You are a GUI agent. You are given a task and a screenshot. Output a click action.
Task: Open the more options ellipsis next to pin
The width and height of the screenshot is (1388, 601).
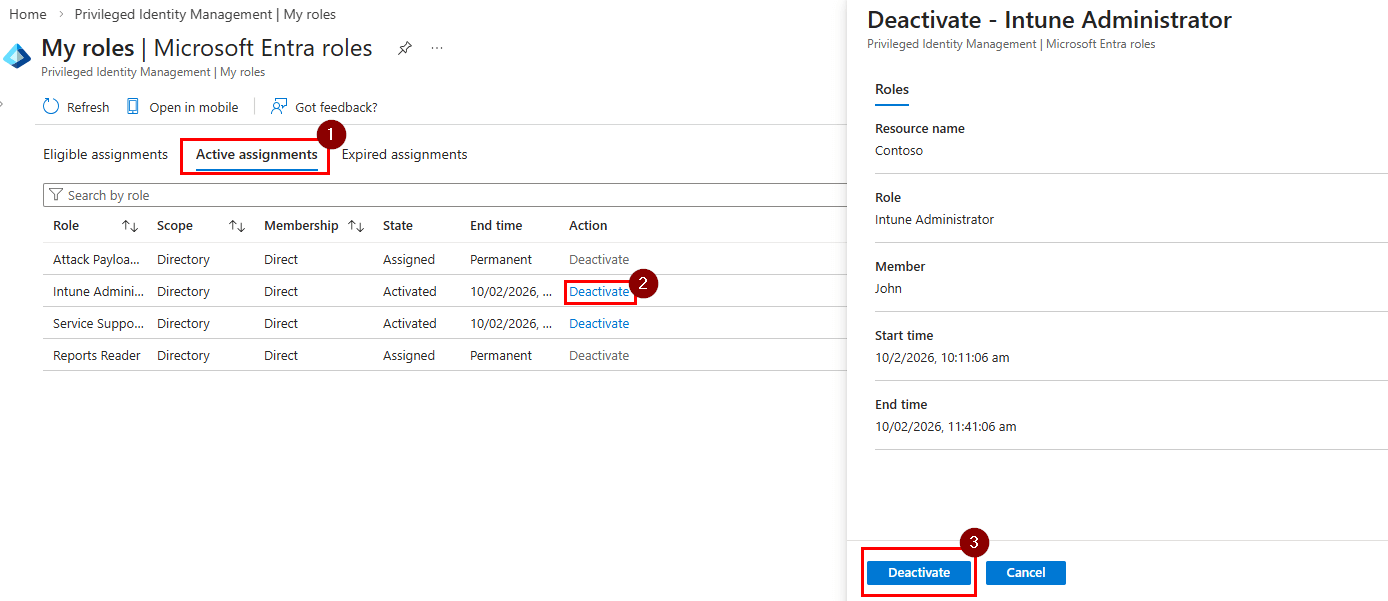pyautogui.click(x=436, y=47)
